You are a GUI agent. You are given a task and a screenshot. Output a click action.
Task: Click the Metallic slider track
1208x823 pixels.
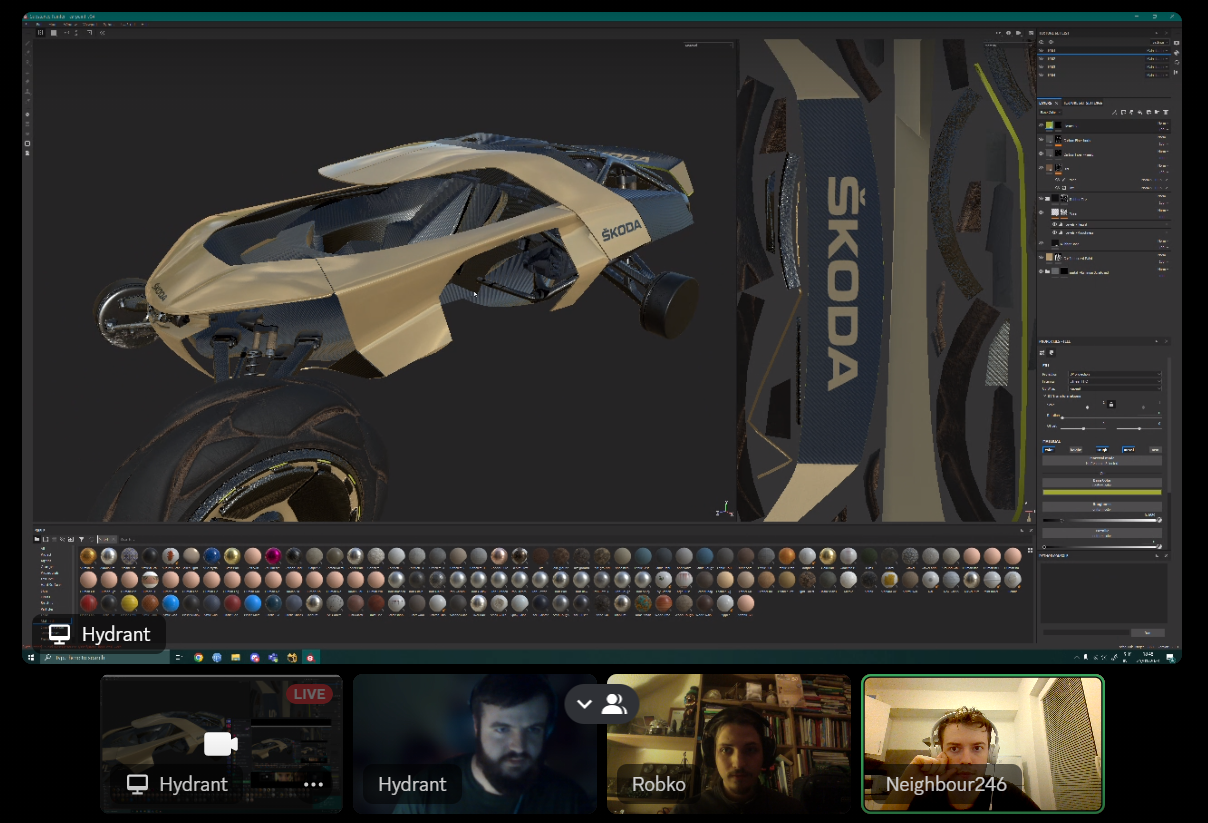[x=1102, y=545]
